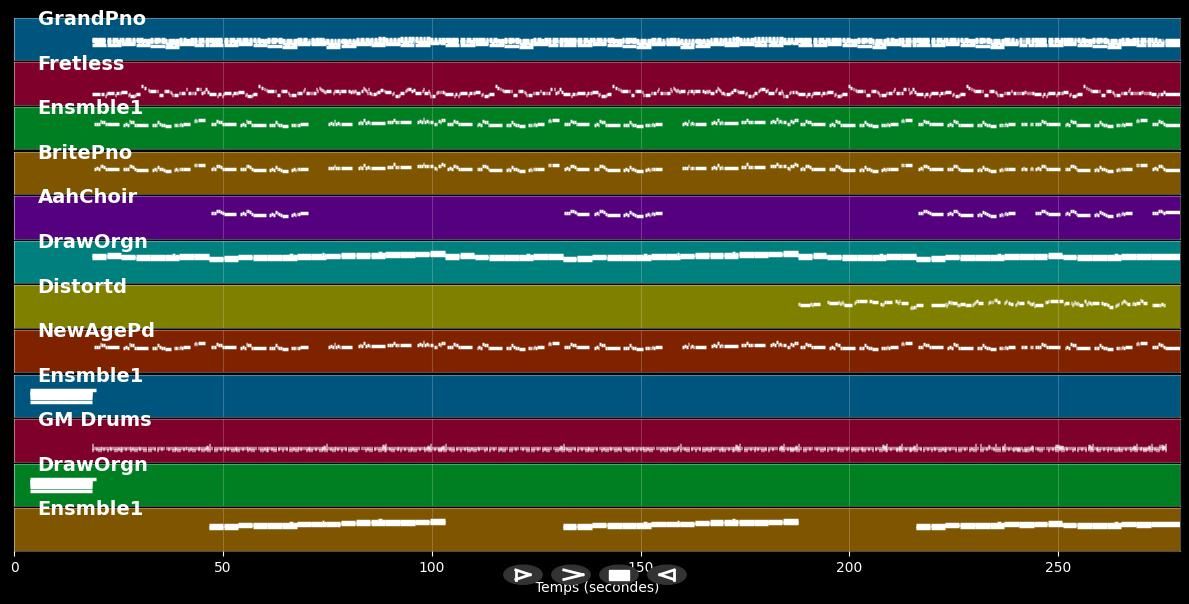The height and width of the screenshot is (604, 1189).
Task: Click the left-pointing triangle playback button
Action: tap(667, 575)
